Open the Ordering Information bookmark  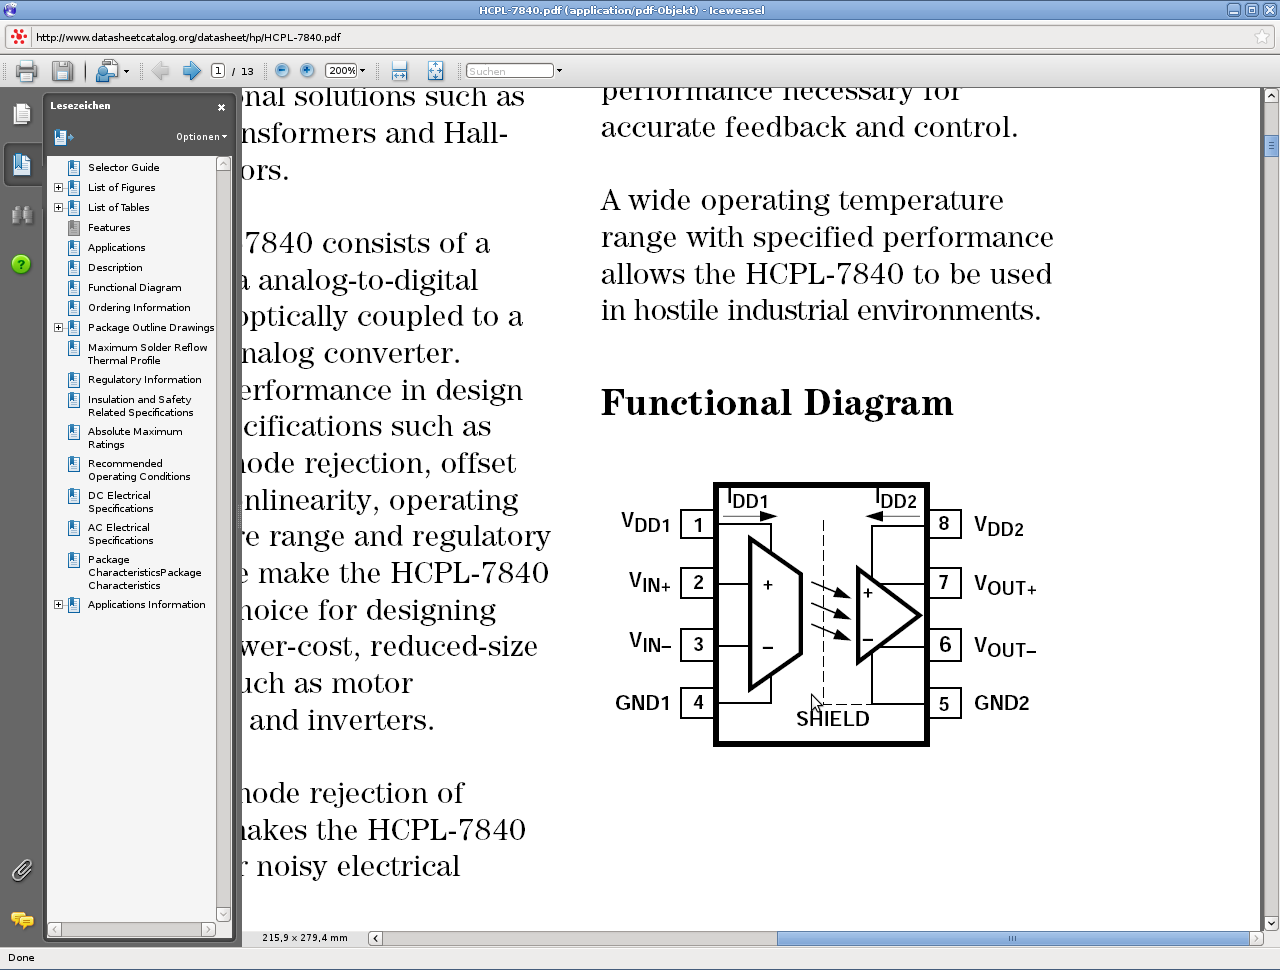pyautogui.click(x=139, y=308)
